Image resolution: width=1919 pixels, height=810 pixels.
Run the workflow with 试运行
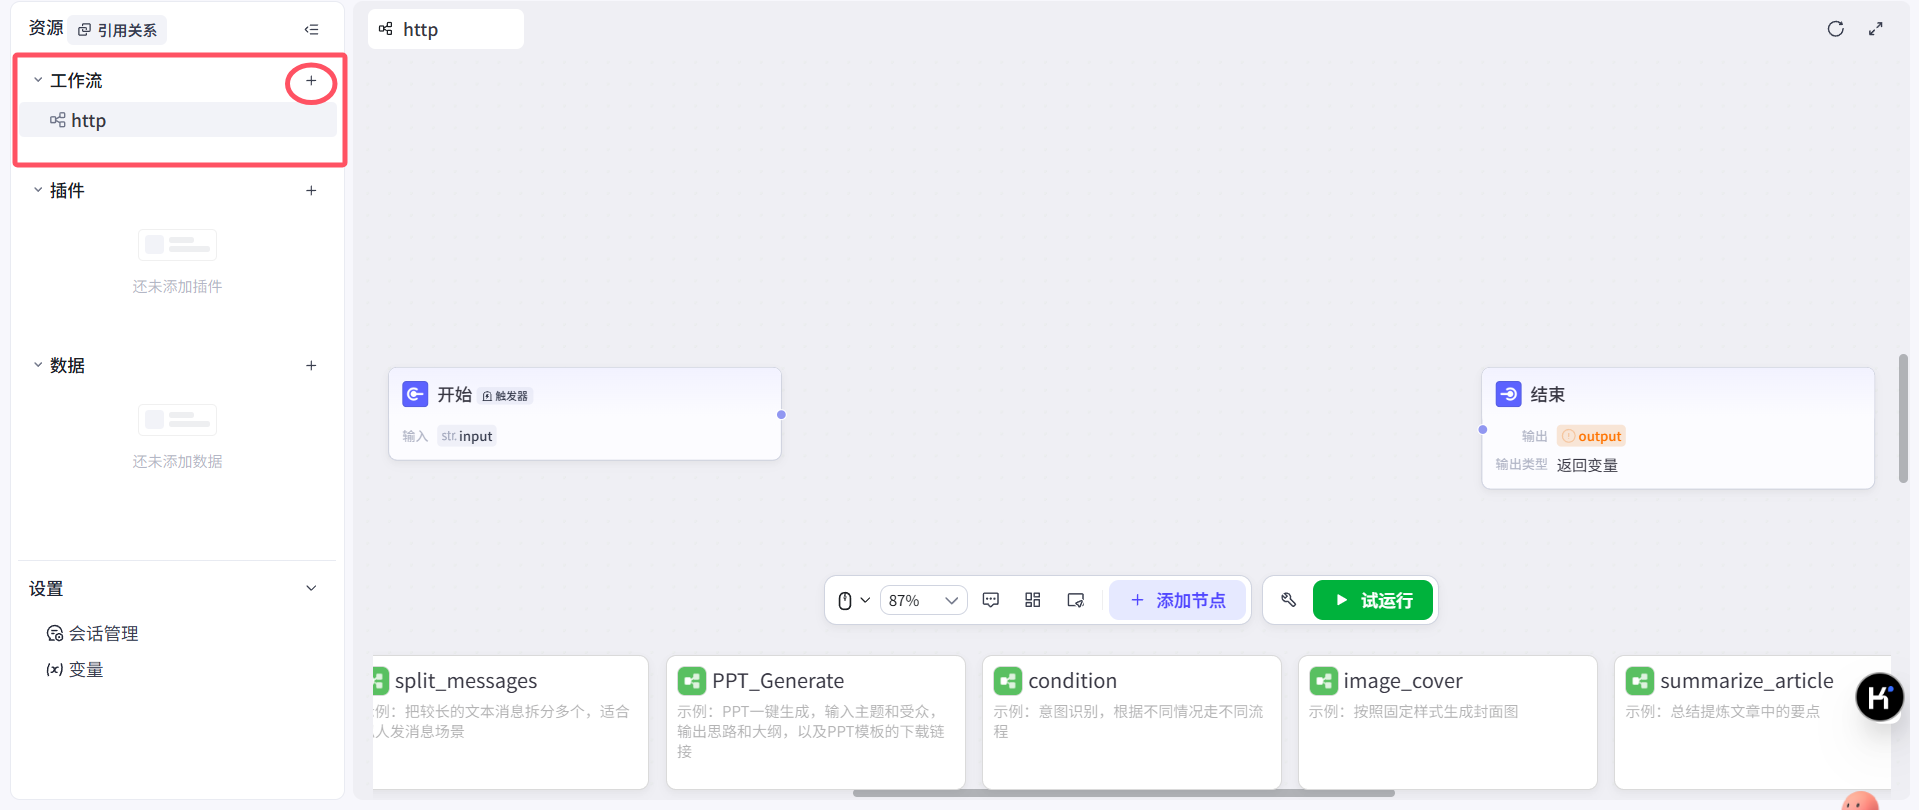1372,600
